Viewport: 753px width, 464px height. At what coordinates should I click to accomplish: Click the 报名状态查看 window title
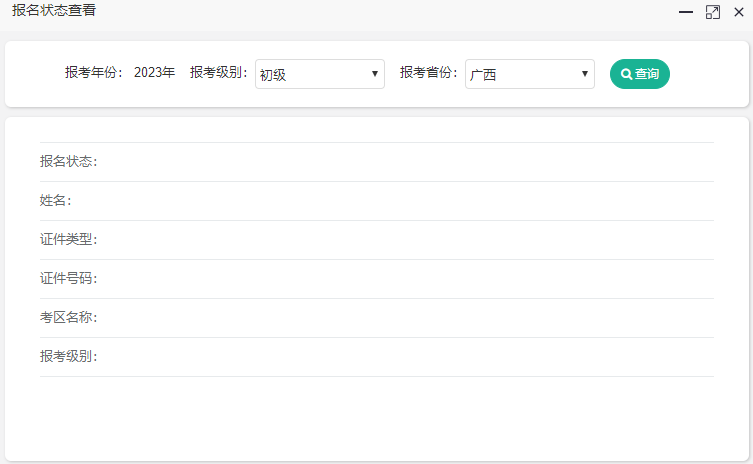point(54,10)
